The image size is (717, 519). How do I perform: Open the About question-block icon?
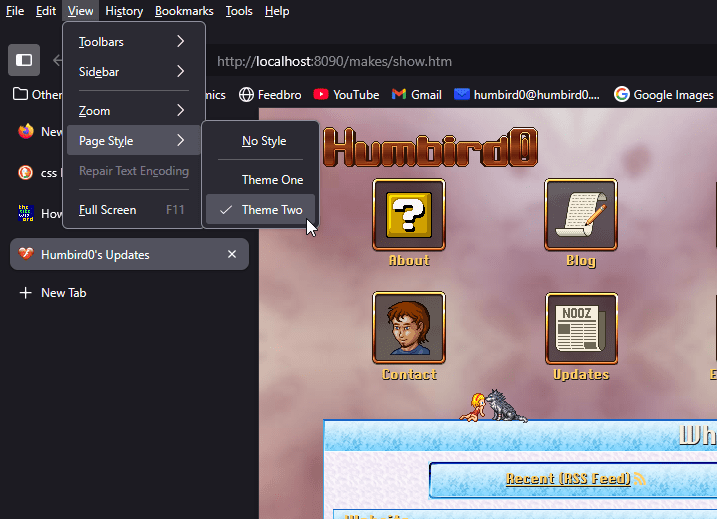(408, 215)
